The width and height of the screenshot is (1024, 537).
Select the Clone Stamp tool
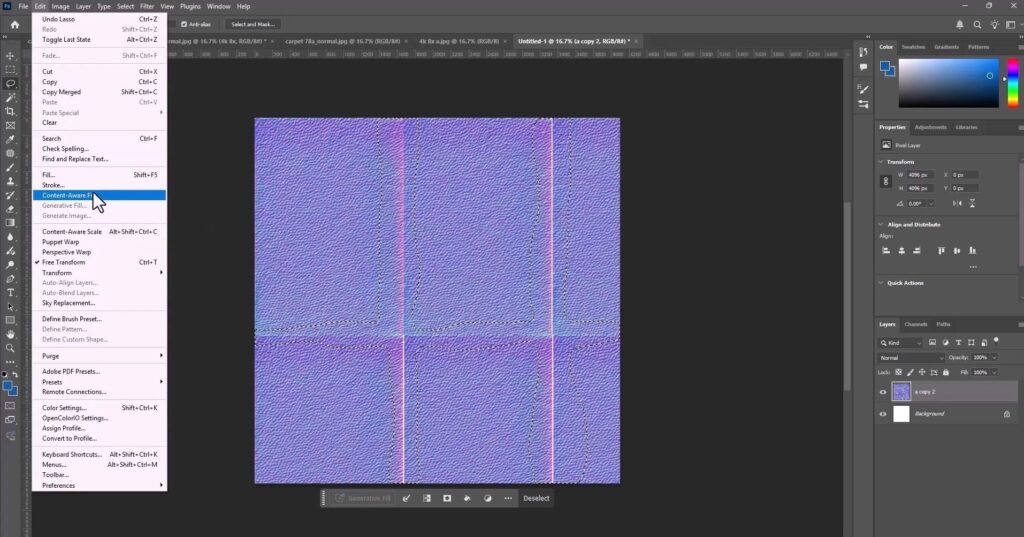[10, 181]
